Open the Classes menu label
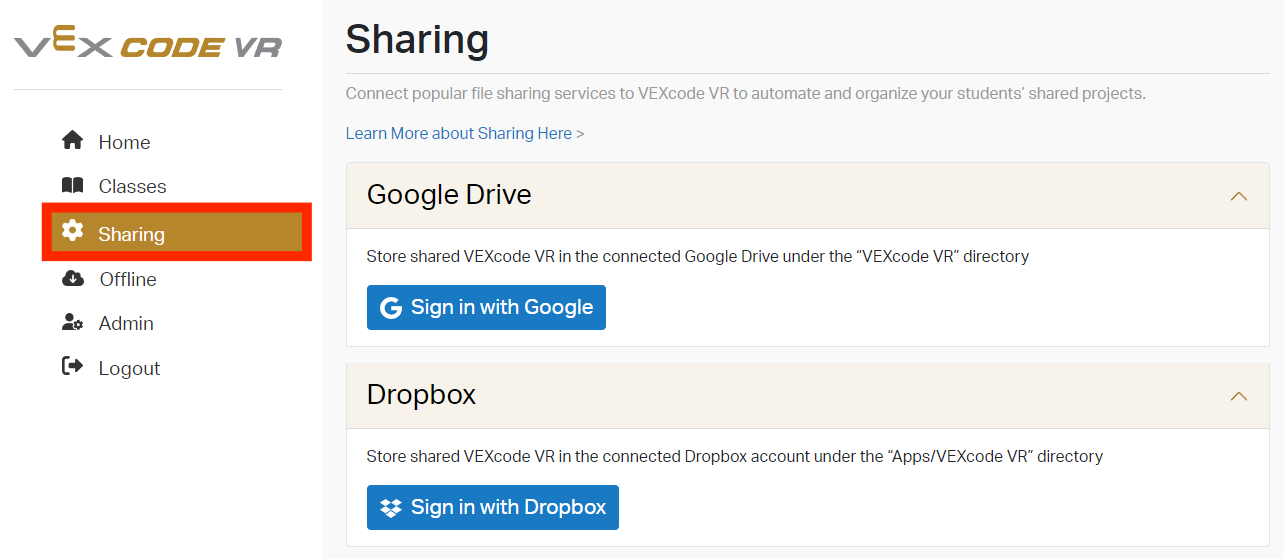 132,187
